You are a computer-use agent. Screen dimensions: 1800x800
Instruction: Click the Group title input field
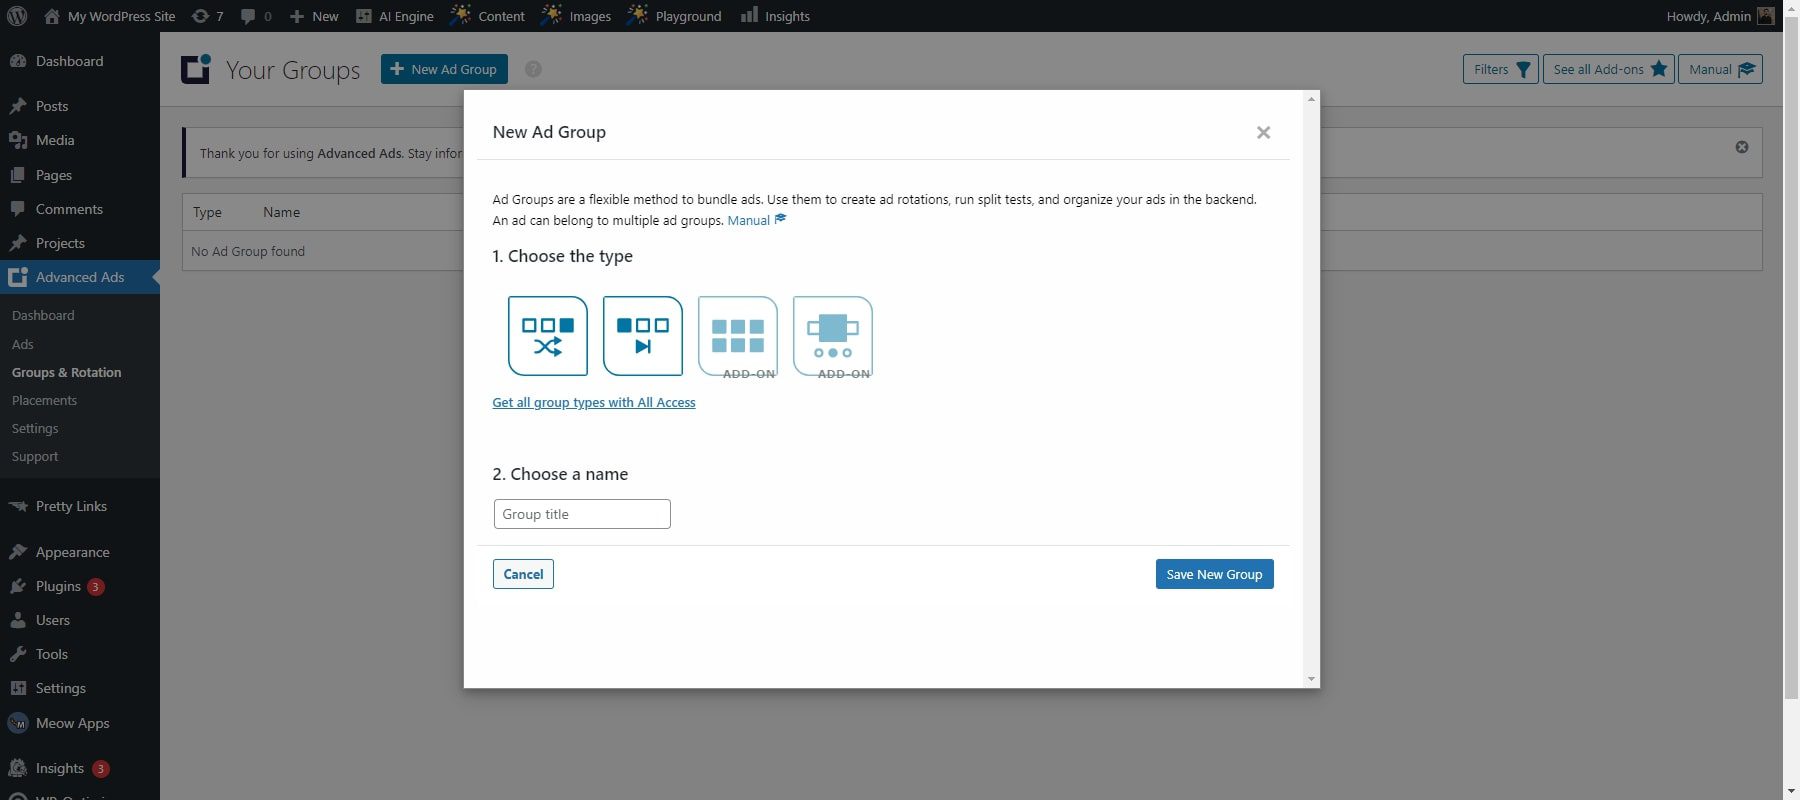582,514
